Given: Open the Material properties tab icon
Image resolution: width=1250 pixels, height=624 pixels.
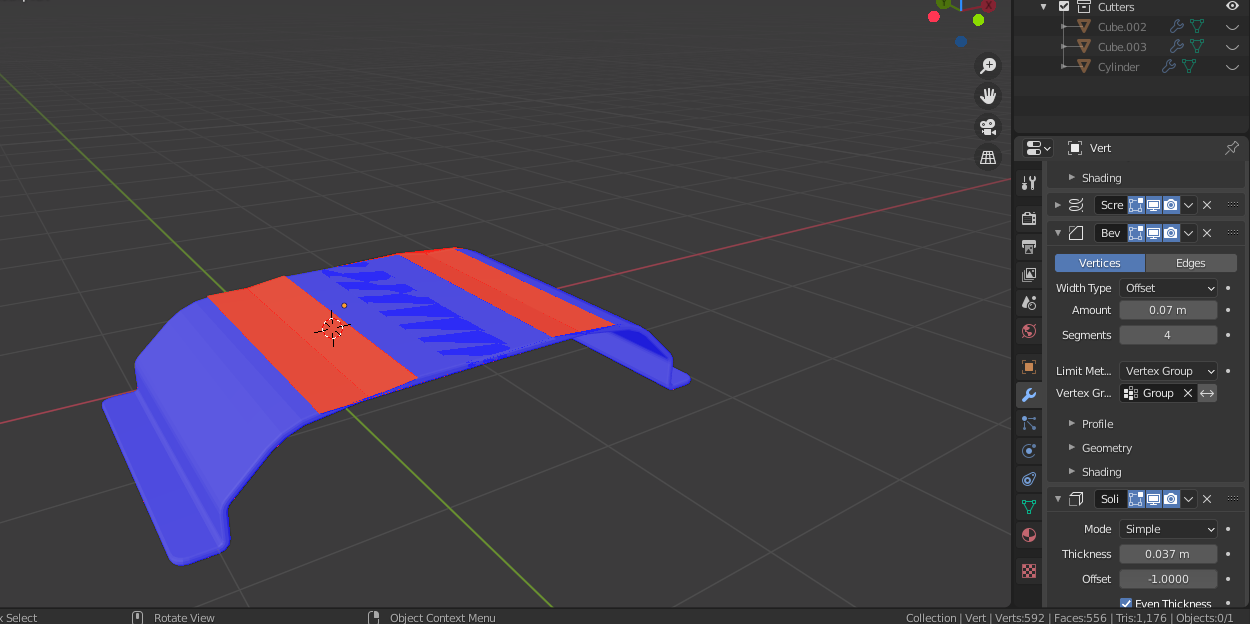Looking at the screenshot, I should pyautogui.click(x=1029, y=535).
